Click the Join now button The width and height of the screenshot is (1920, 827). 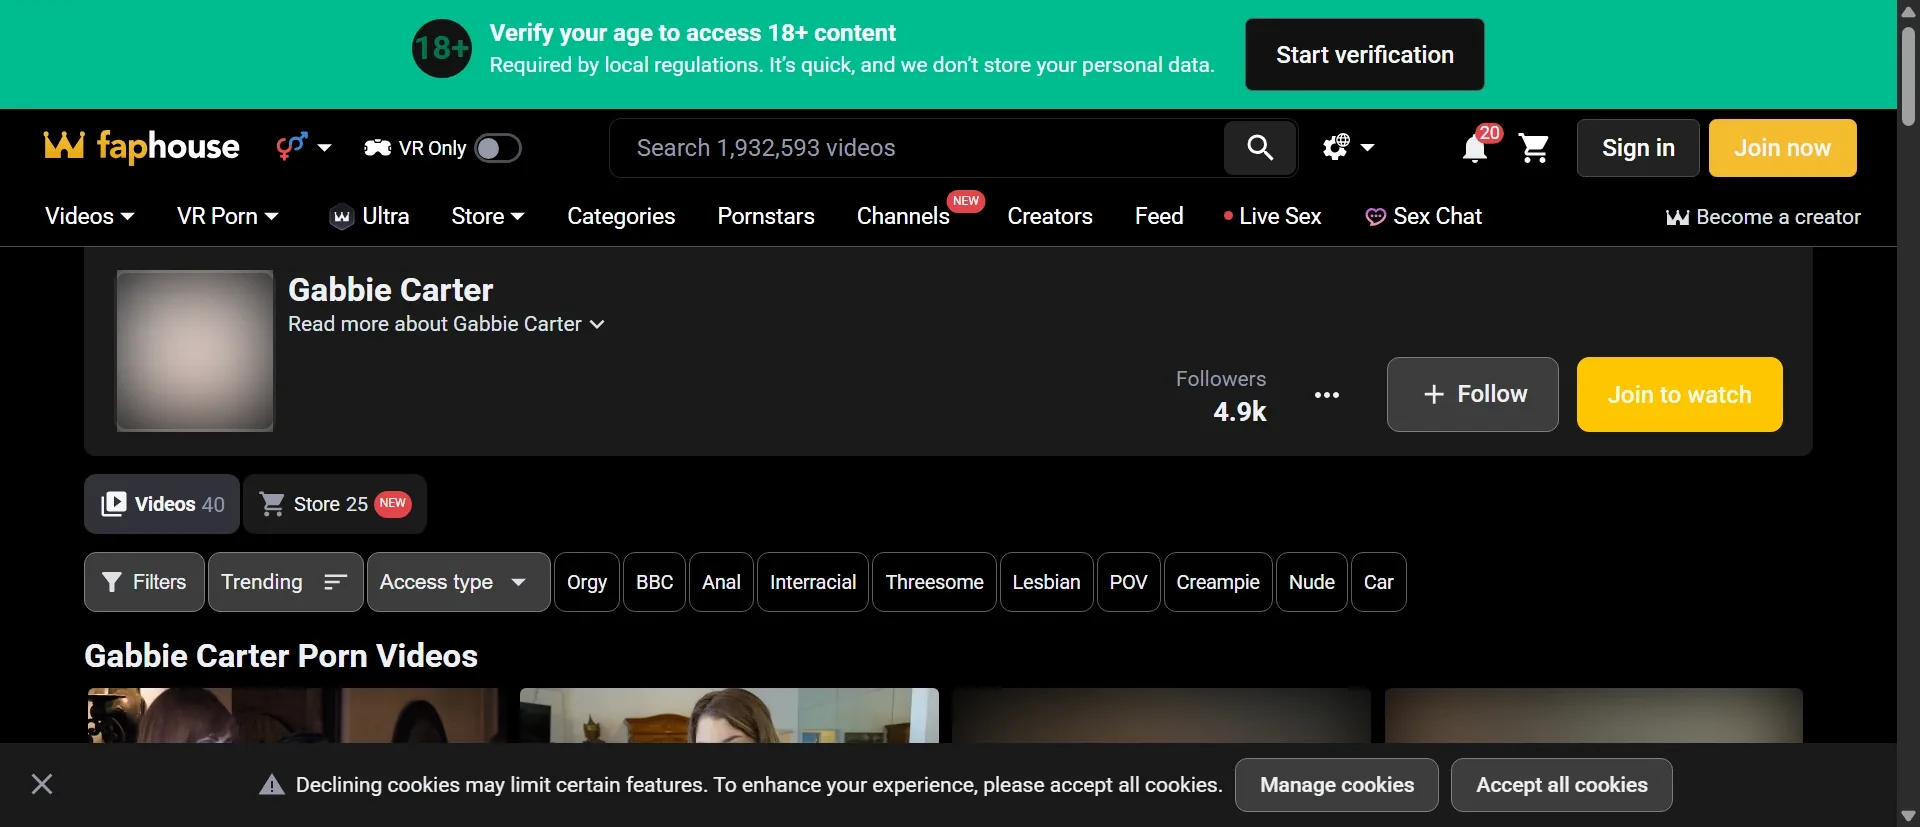tap(1783, 148)
